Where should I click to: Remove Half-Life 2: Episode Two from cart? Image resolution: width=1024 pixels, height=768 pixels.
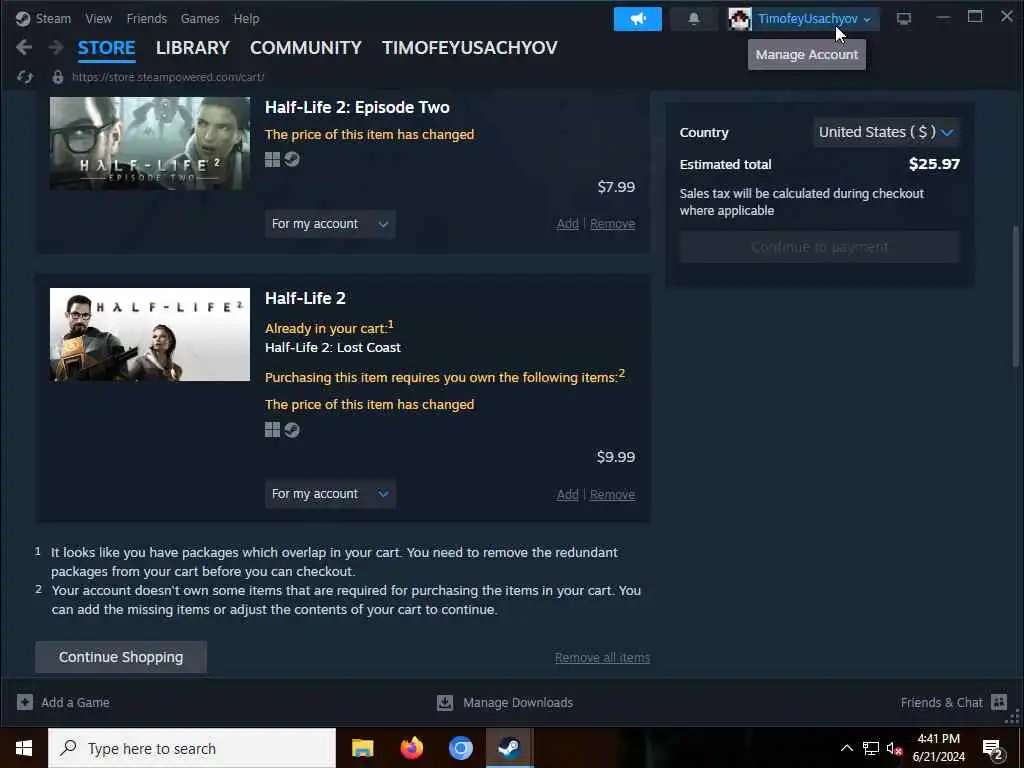point(613,224)
